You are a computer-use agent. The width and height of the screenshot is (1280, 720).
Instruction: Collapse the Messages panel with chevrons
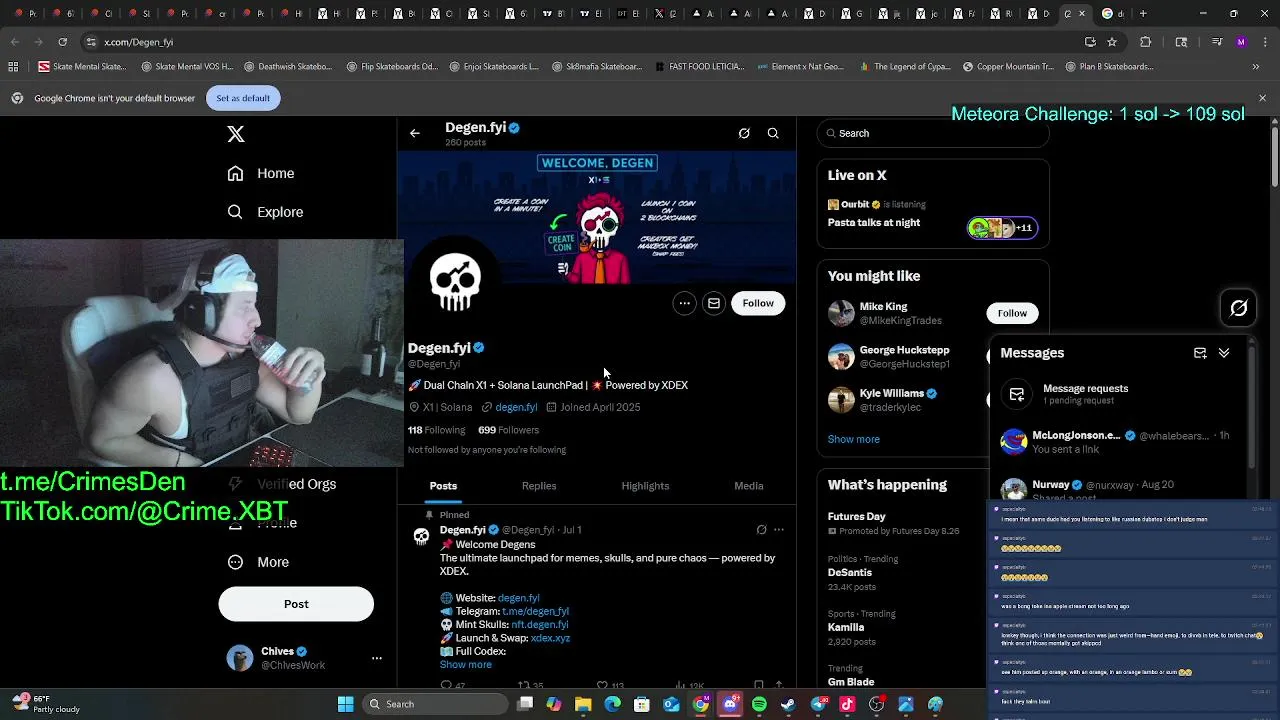click(1224, 353)
